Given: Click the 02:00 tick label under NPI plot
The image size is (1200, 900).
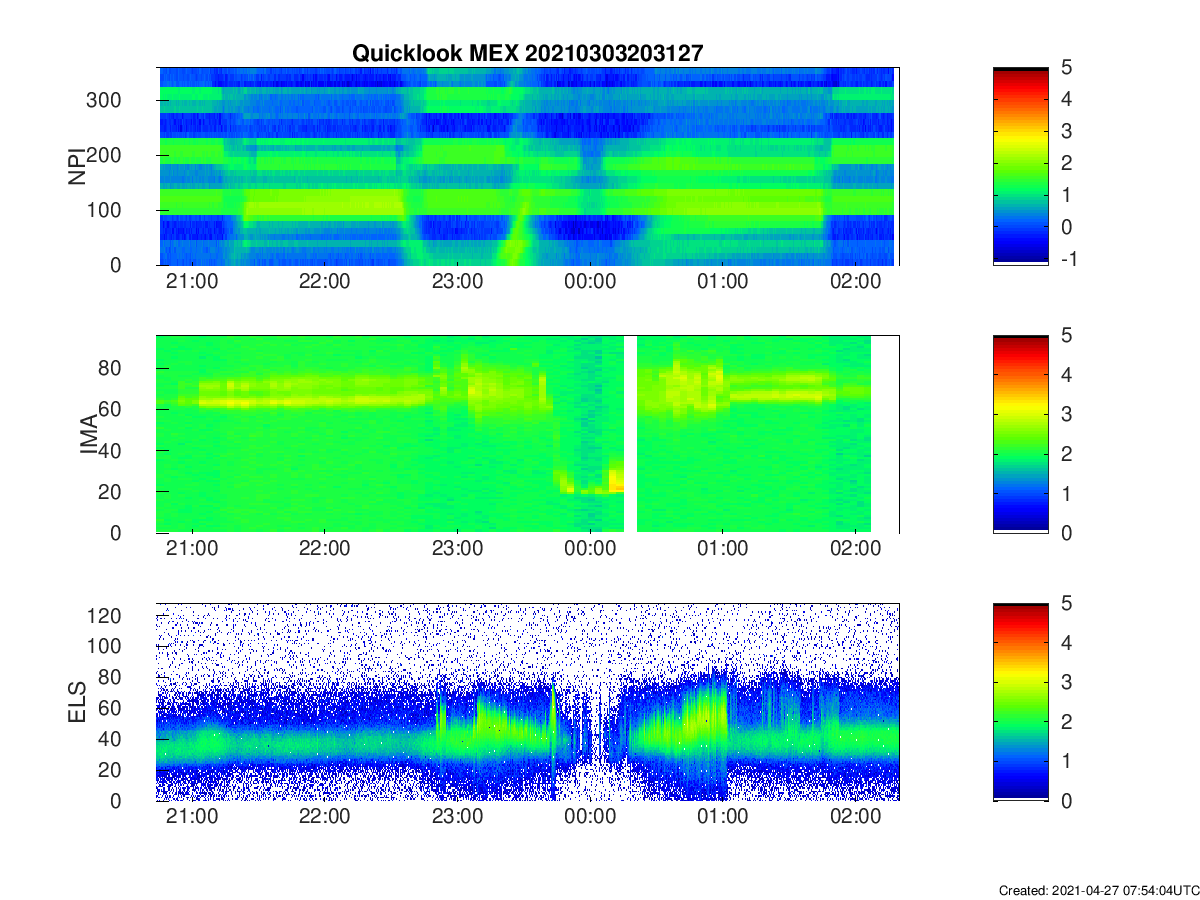Looking at the screenshot, I should (x=855, y=281).
